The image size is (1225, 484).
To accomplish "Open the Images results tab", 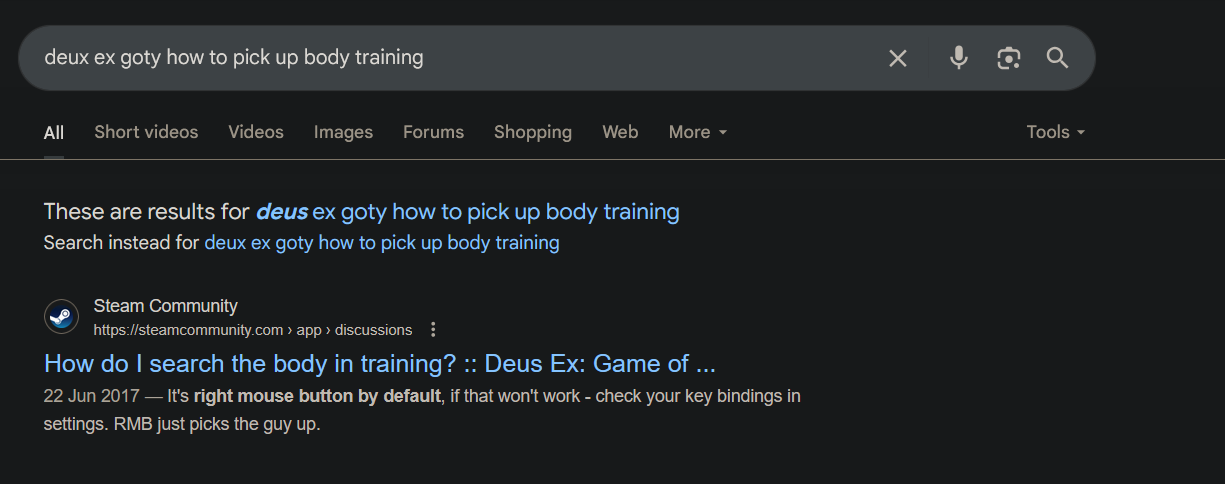I will click(343, 132).
